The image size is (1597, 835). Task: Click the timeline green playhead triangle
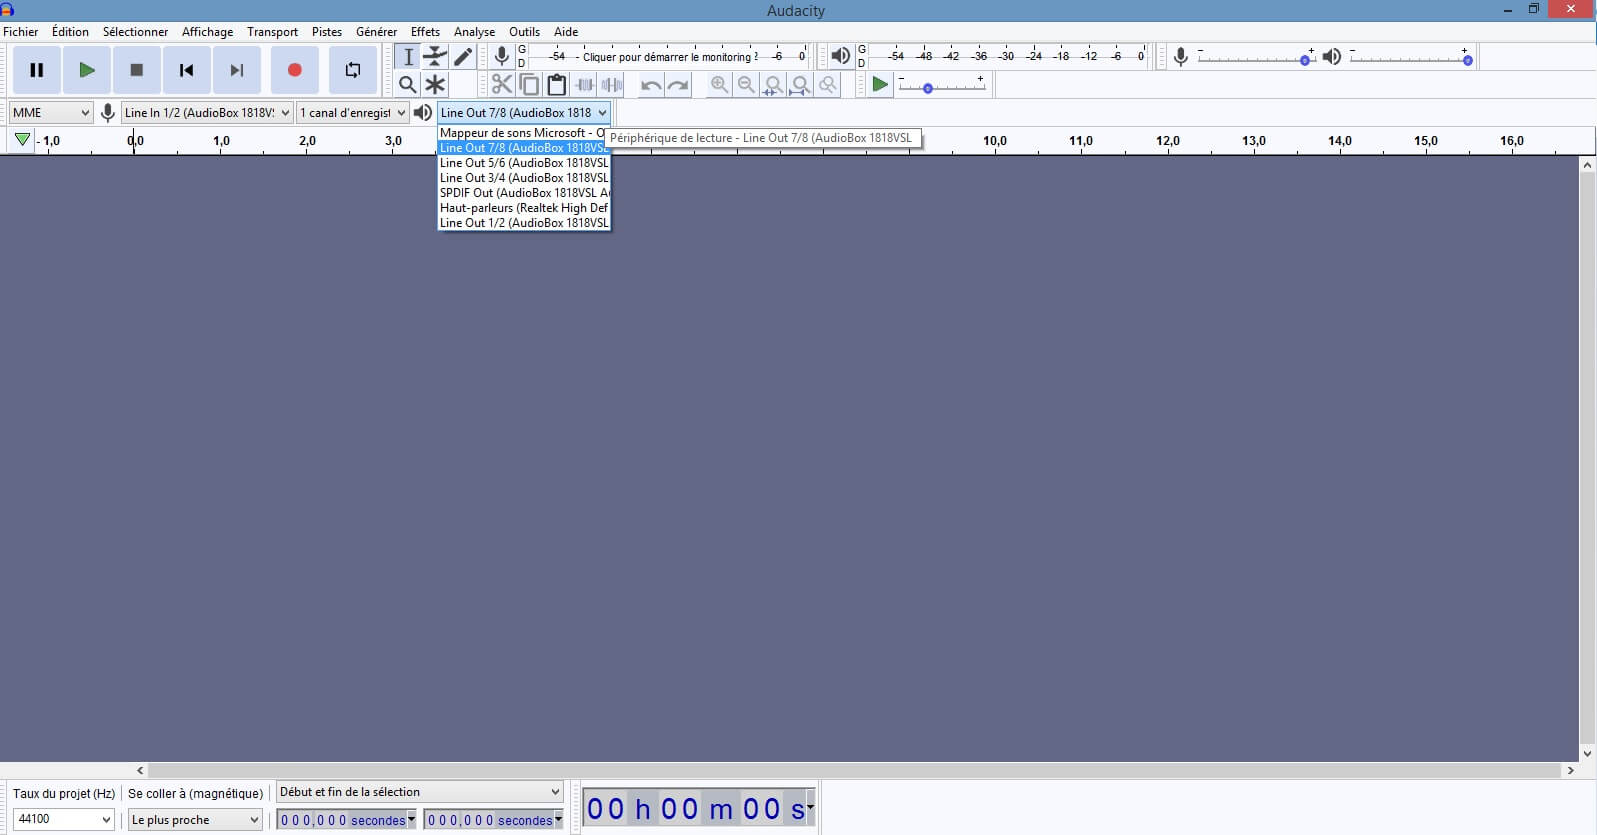tap(22, 140)
